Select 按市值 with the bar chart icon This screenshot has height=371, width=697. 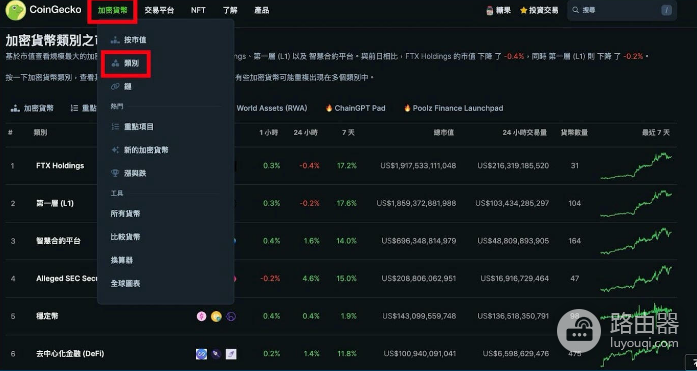click(x=128, y=40)
